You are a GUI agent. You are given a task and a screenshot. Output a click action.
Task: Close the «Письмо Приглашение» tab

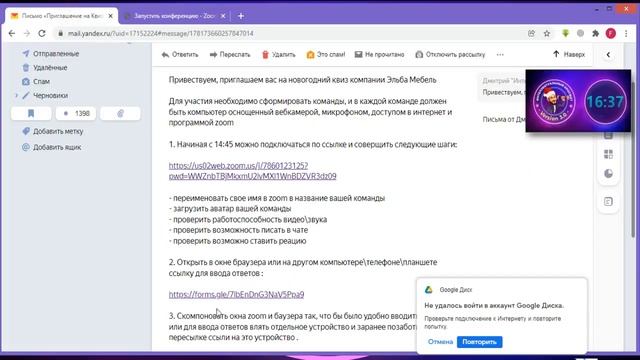tap(110, 16)
